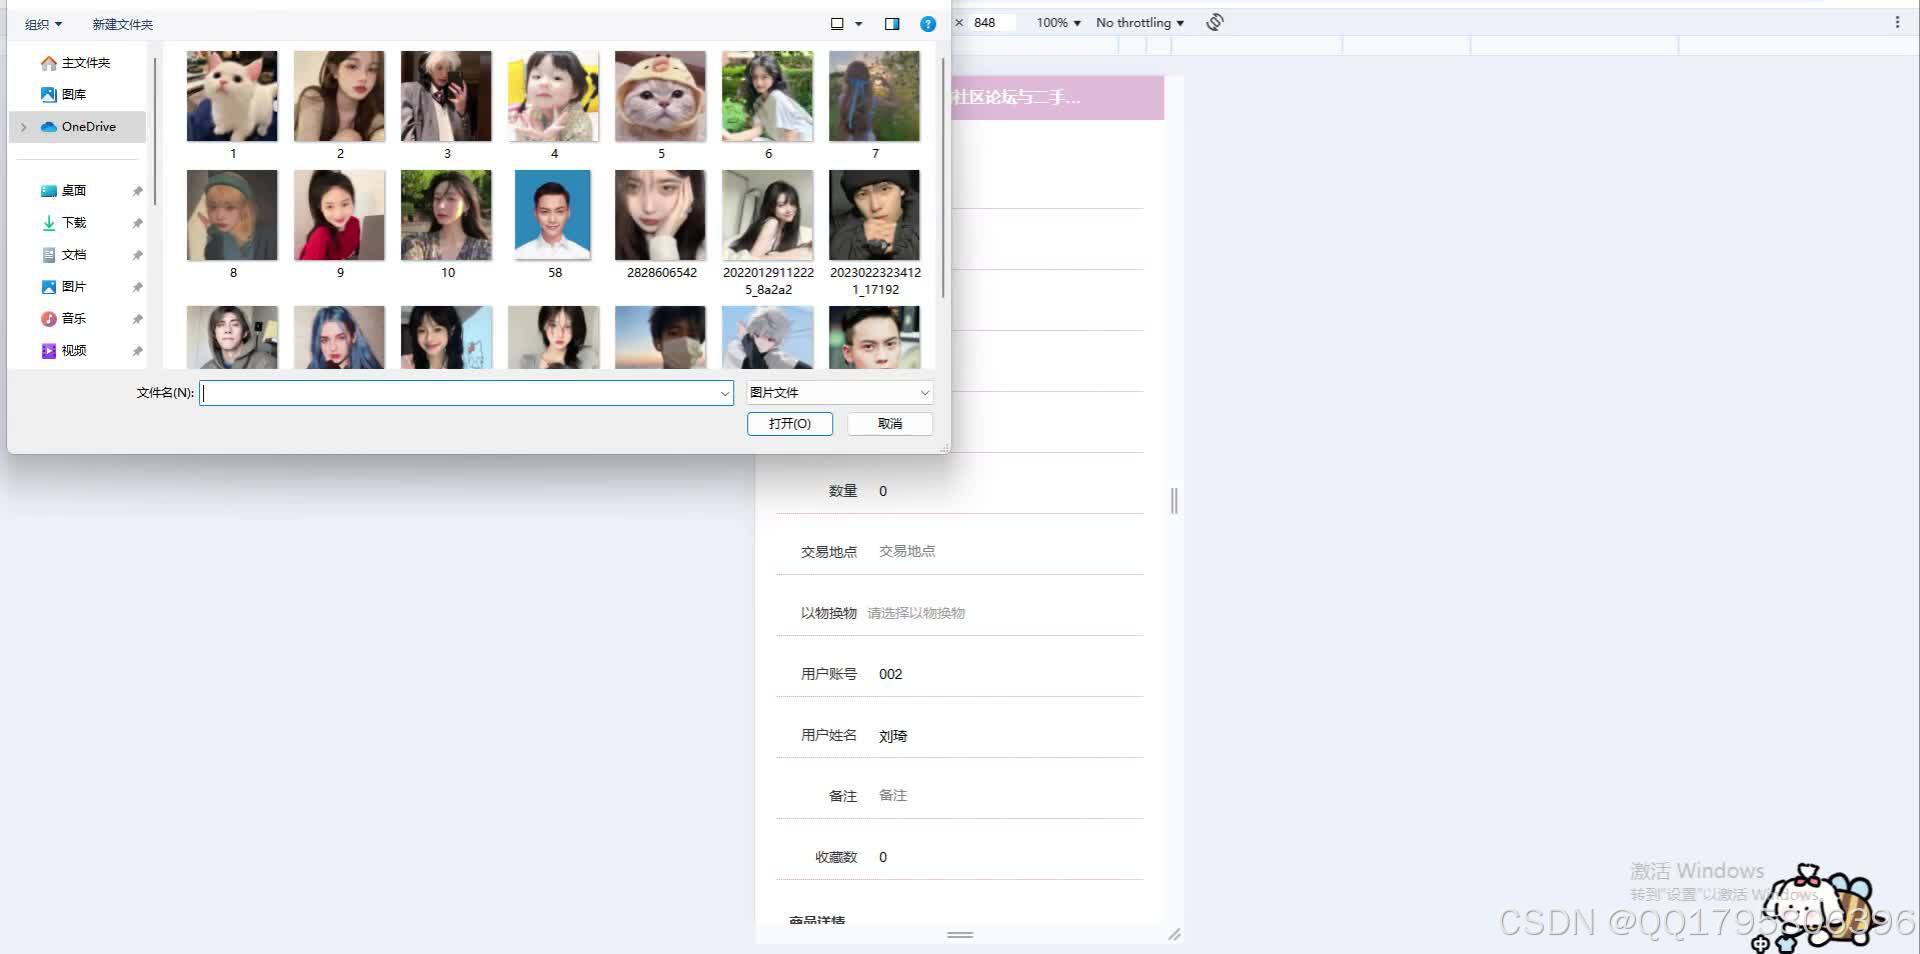Open the DevTools more options menu
Image resolution: width=1920 pixels, height=954 pixels.
[x=1898, y=22]
